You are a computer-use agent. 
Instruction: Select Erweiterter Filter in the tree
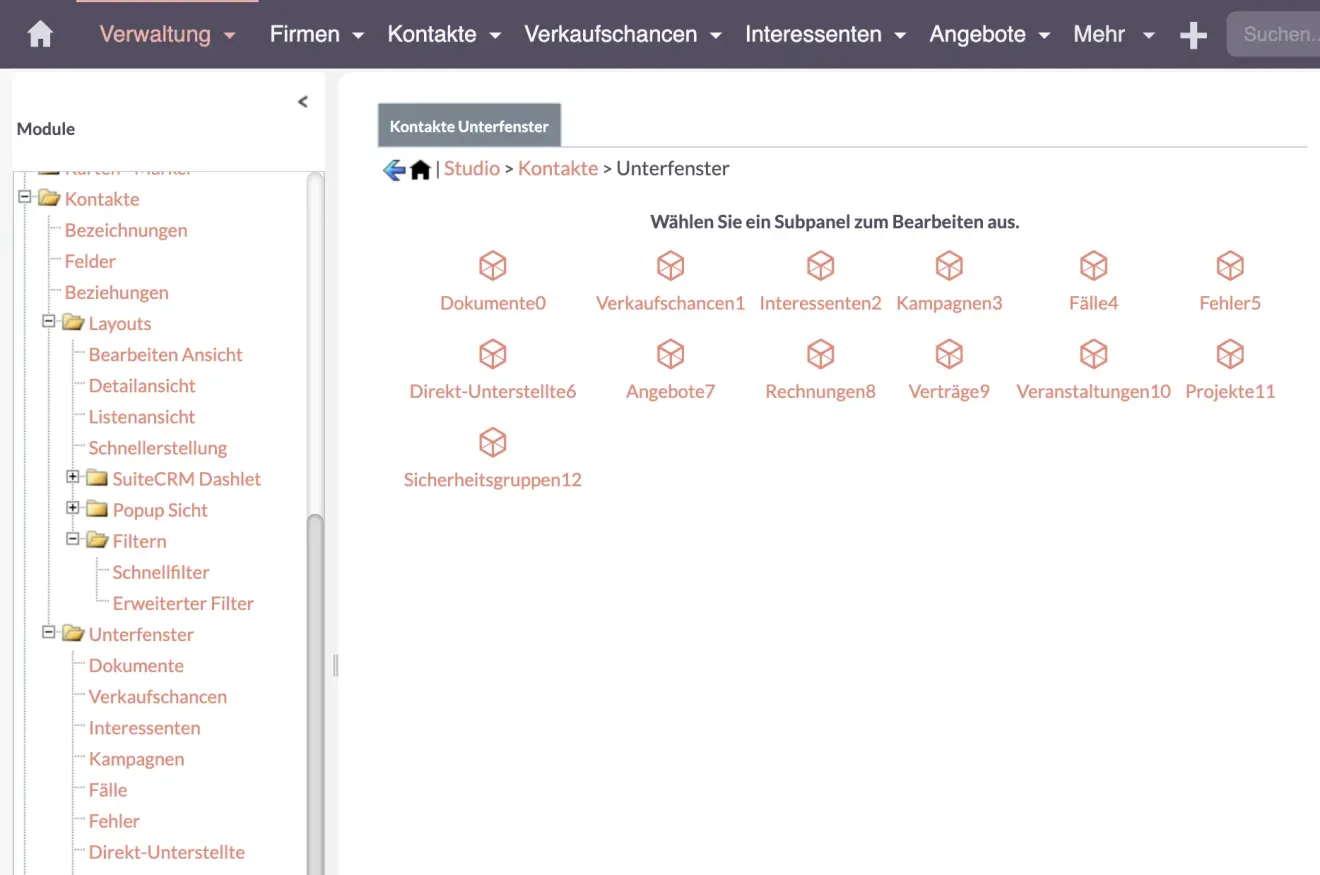pyautogui.click(x=183, y=603)
